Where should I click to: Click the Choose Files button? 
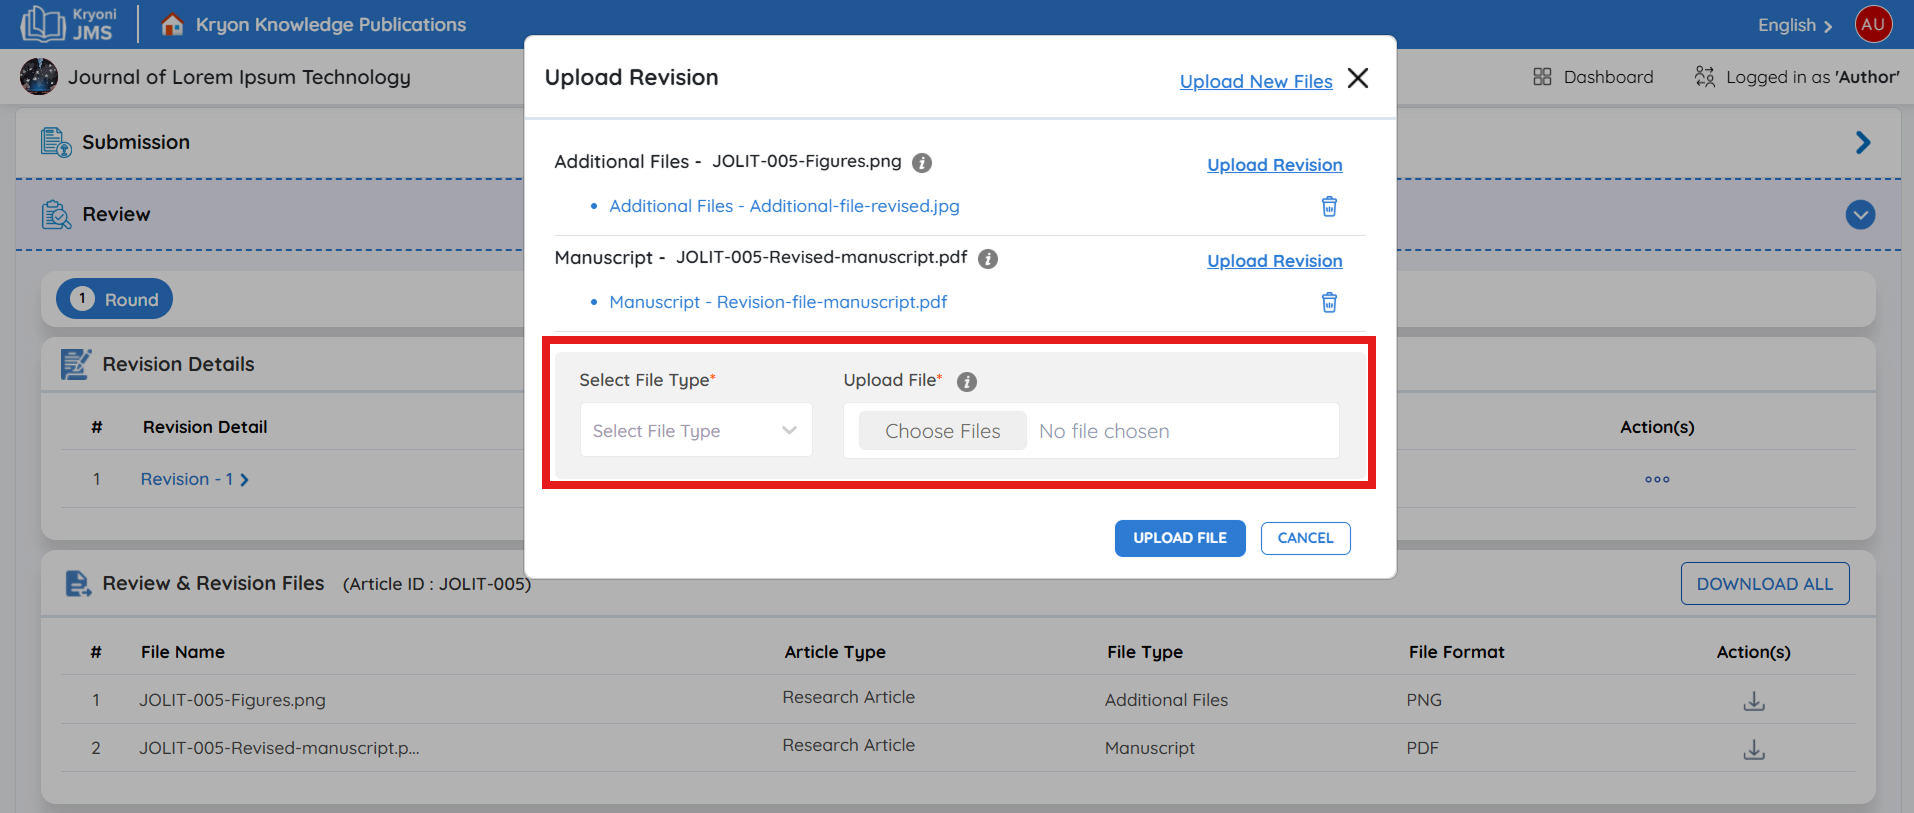point(942,431)
